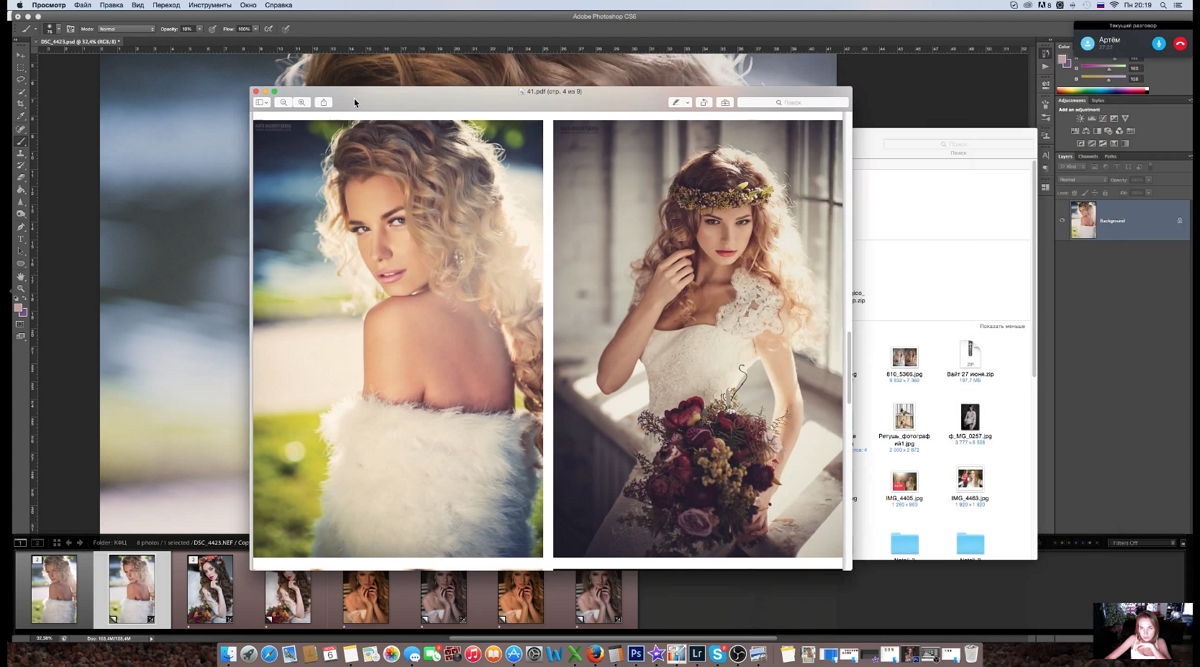The width and height of the screenshot is (1200, 667).
Task: Click the foreground color swatch in toolbar
Action: [18, 307]
